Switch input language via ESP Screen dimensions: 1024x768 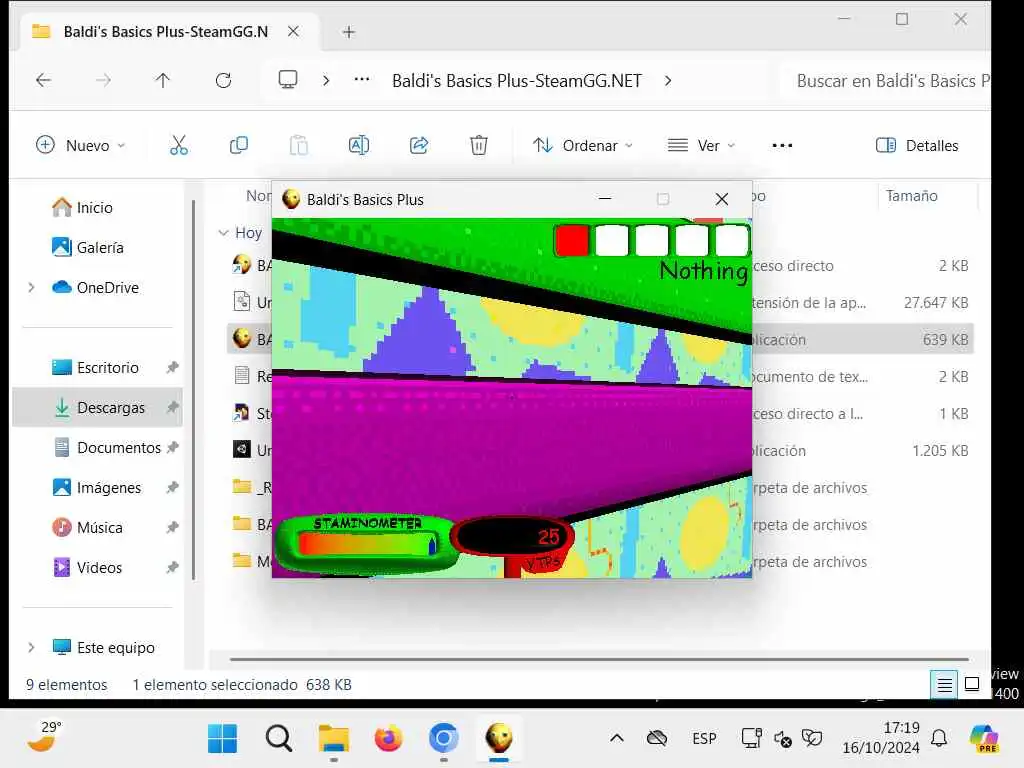click(x=704, y=739)
